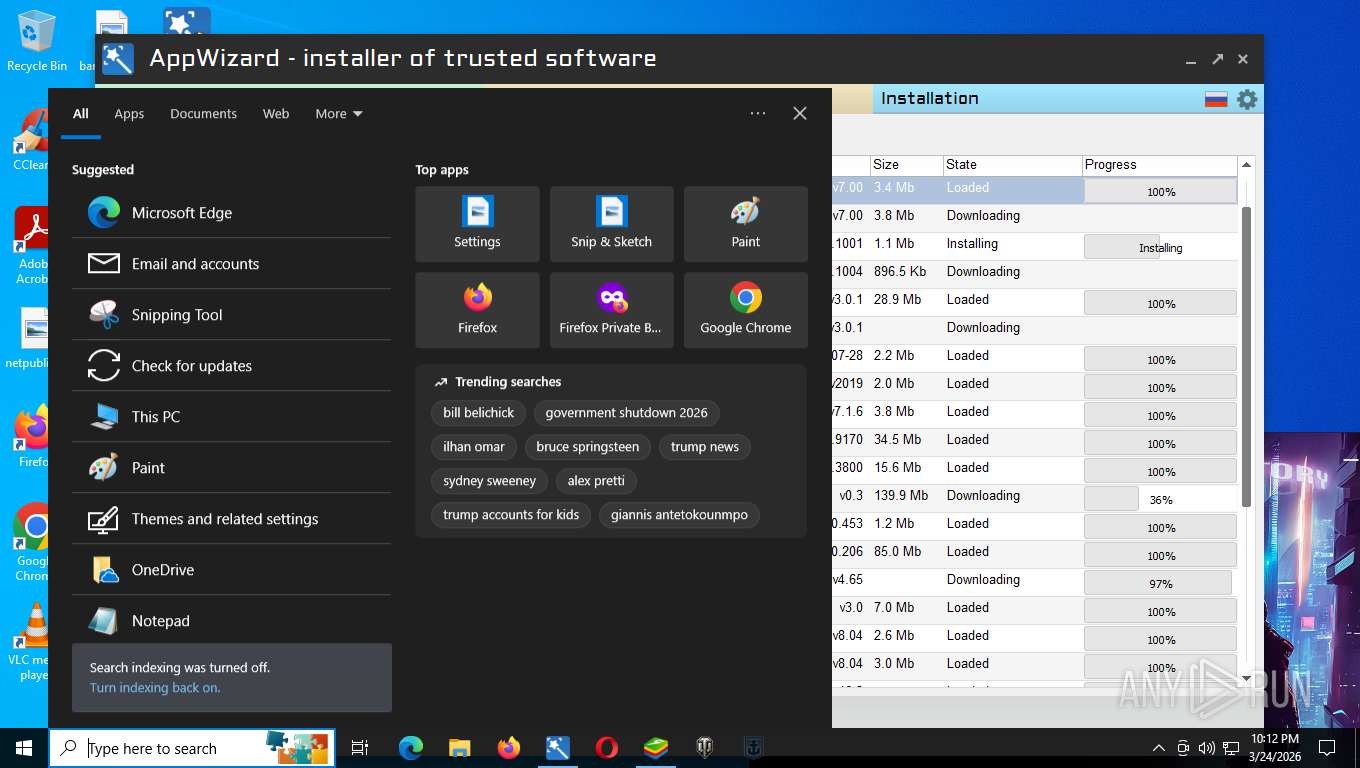Open Opera from the taskbar
Screen dimensions: 1360x768
(x=606, y=747)
